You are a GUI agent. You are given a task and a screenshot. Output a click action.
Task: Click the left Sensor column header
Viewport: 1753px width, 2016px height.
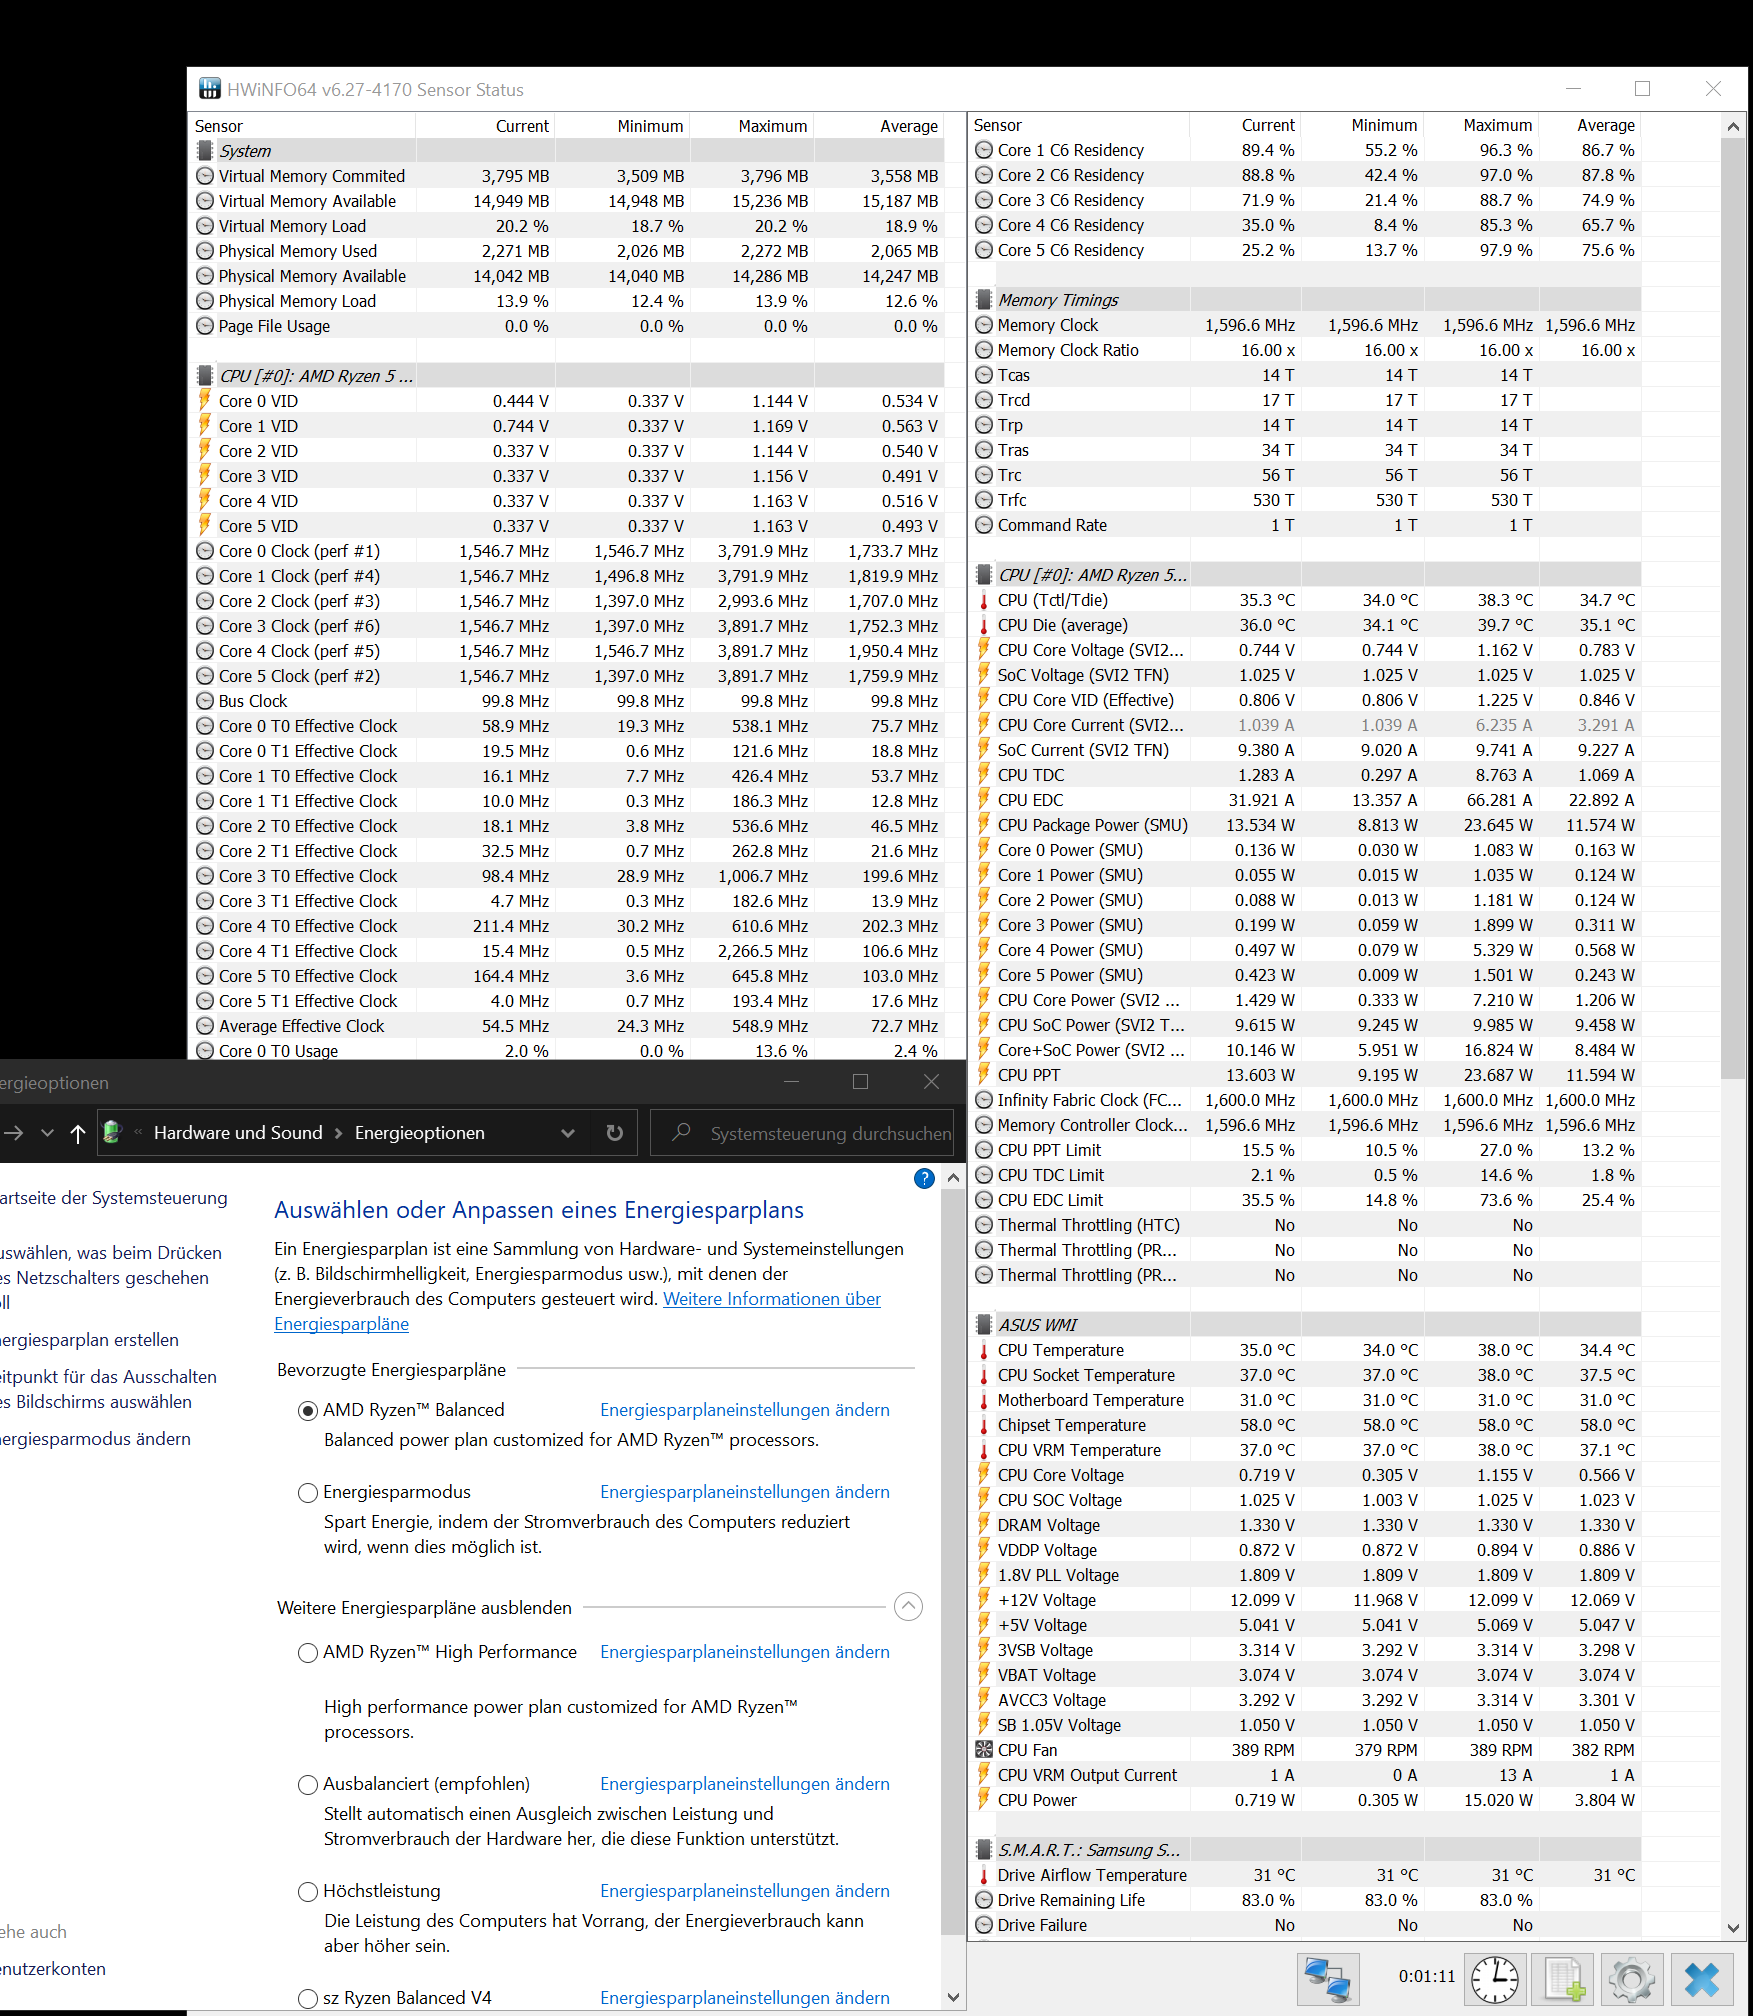[x=301, y=126]
